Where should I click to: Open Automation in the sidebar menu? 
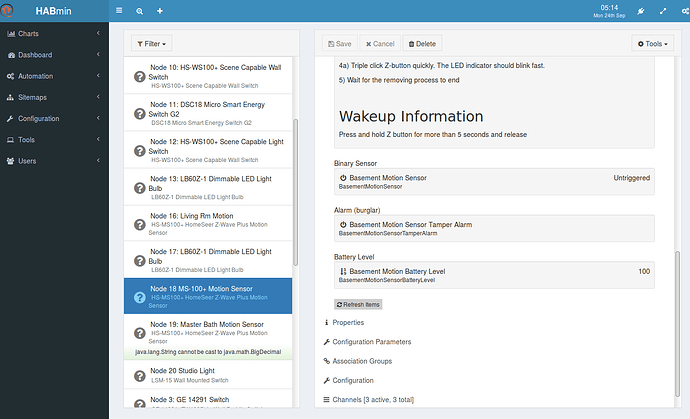[x=37, y=76]
